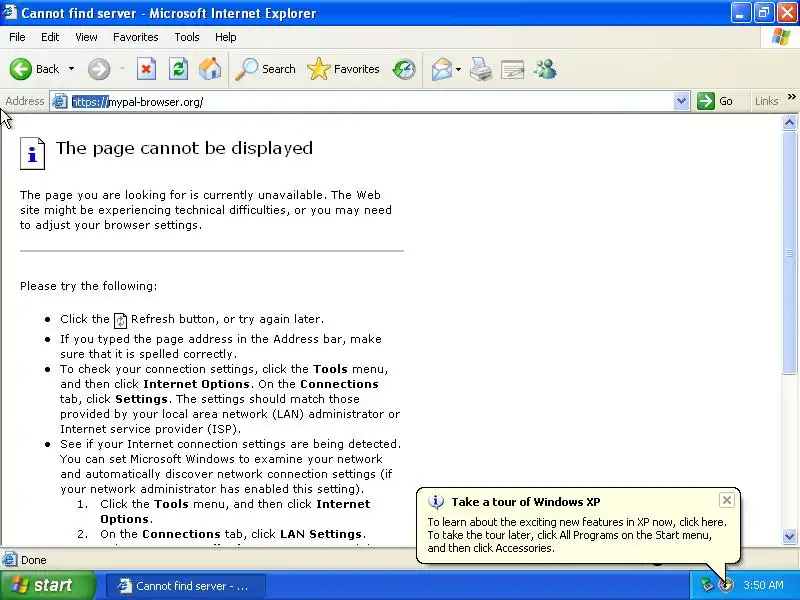Click the green Back arrow button

click(x=21, y=69)
